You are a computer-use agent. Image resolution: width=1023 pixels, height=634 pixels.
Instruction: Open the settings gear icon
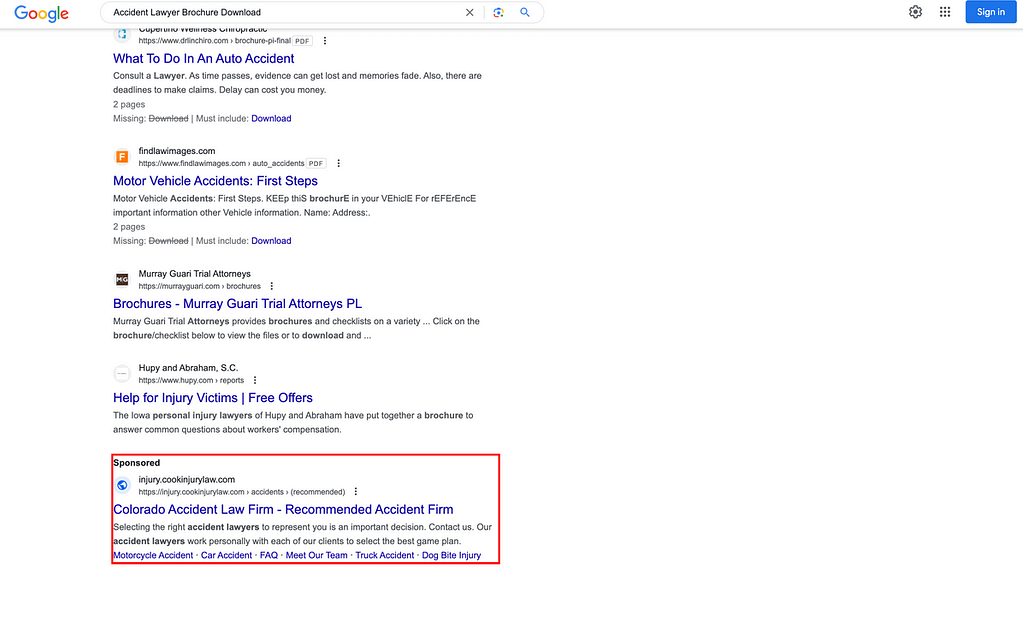click(x=915, y=12)
